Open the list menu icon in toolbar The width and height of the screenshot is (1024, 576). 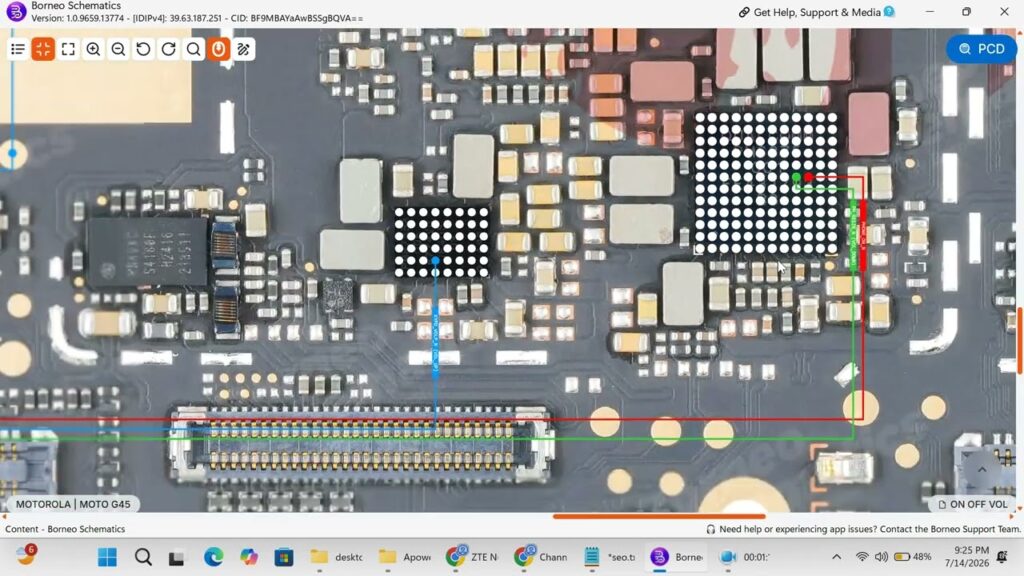point(18,49)
